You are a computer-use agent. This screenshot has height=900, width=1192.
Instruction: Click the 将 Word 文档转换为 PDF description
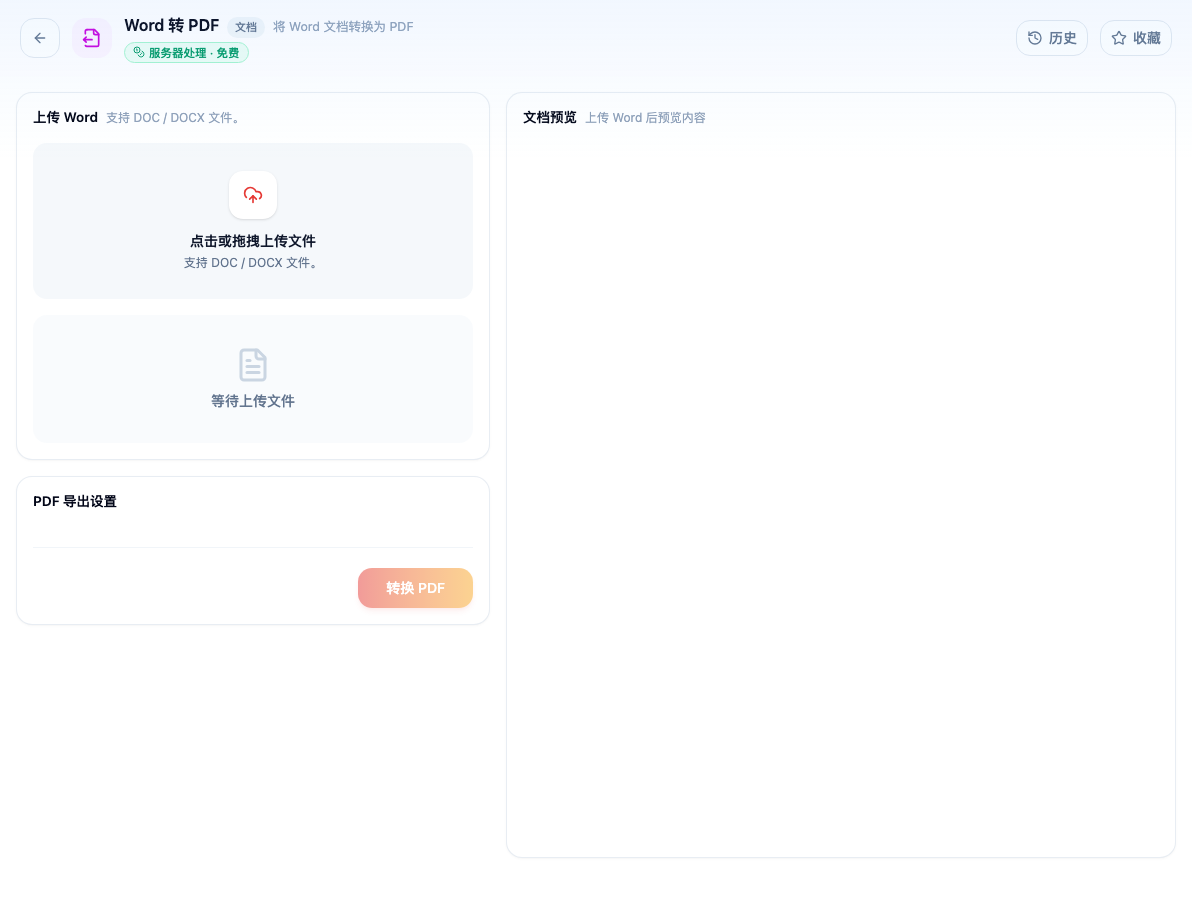point(344,27)
